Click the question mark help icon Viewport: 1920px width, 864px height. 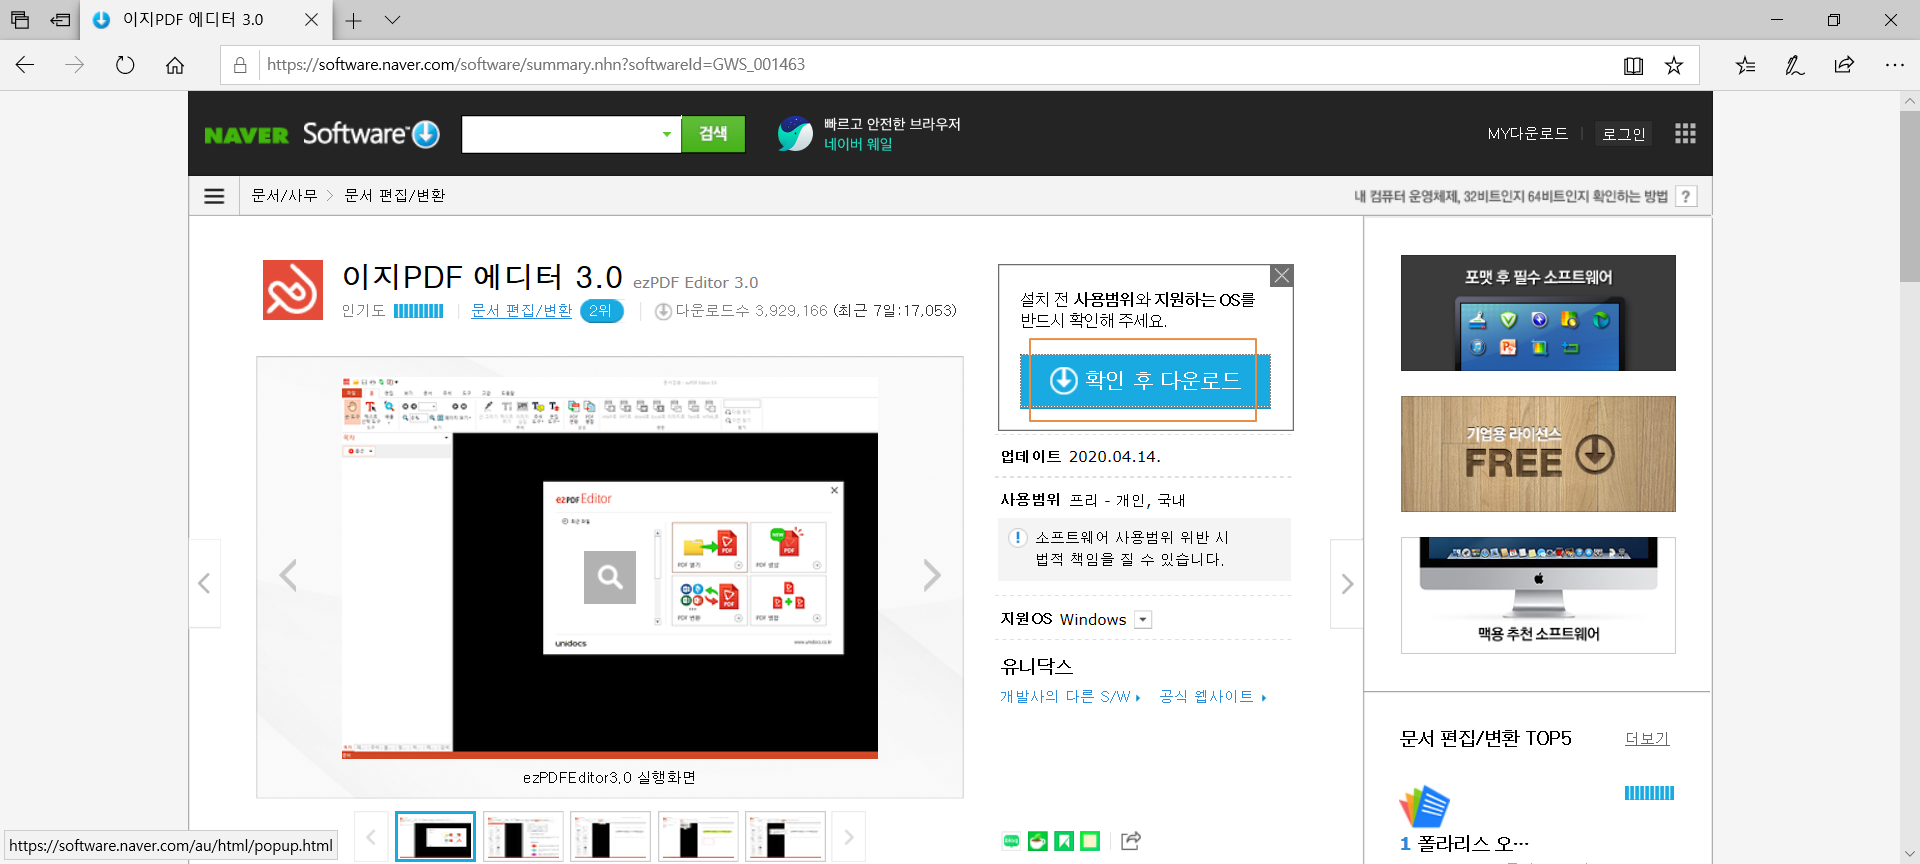point(1686,197)
